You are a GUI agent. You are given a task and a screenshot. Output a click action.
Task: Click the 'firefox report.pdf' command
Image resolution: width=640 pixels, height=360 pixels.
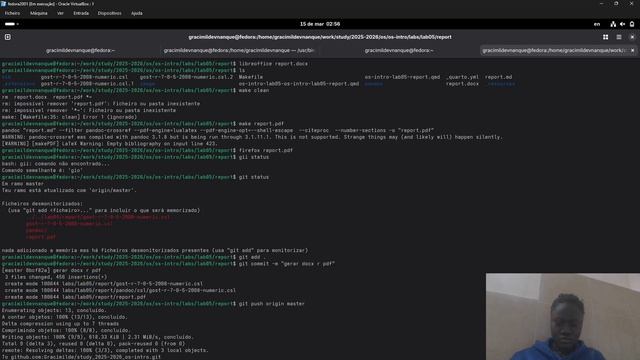[266, 151]
